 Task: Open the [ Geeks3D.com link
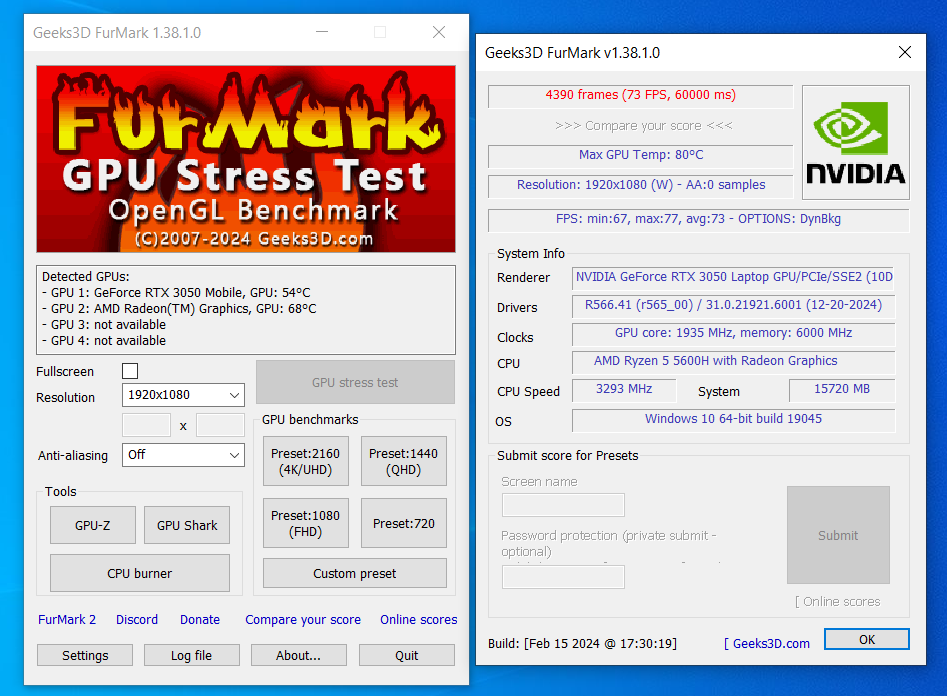coord(767,644)
